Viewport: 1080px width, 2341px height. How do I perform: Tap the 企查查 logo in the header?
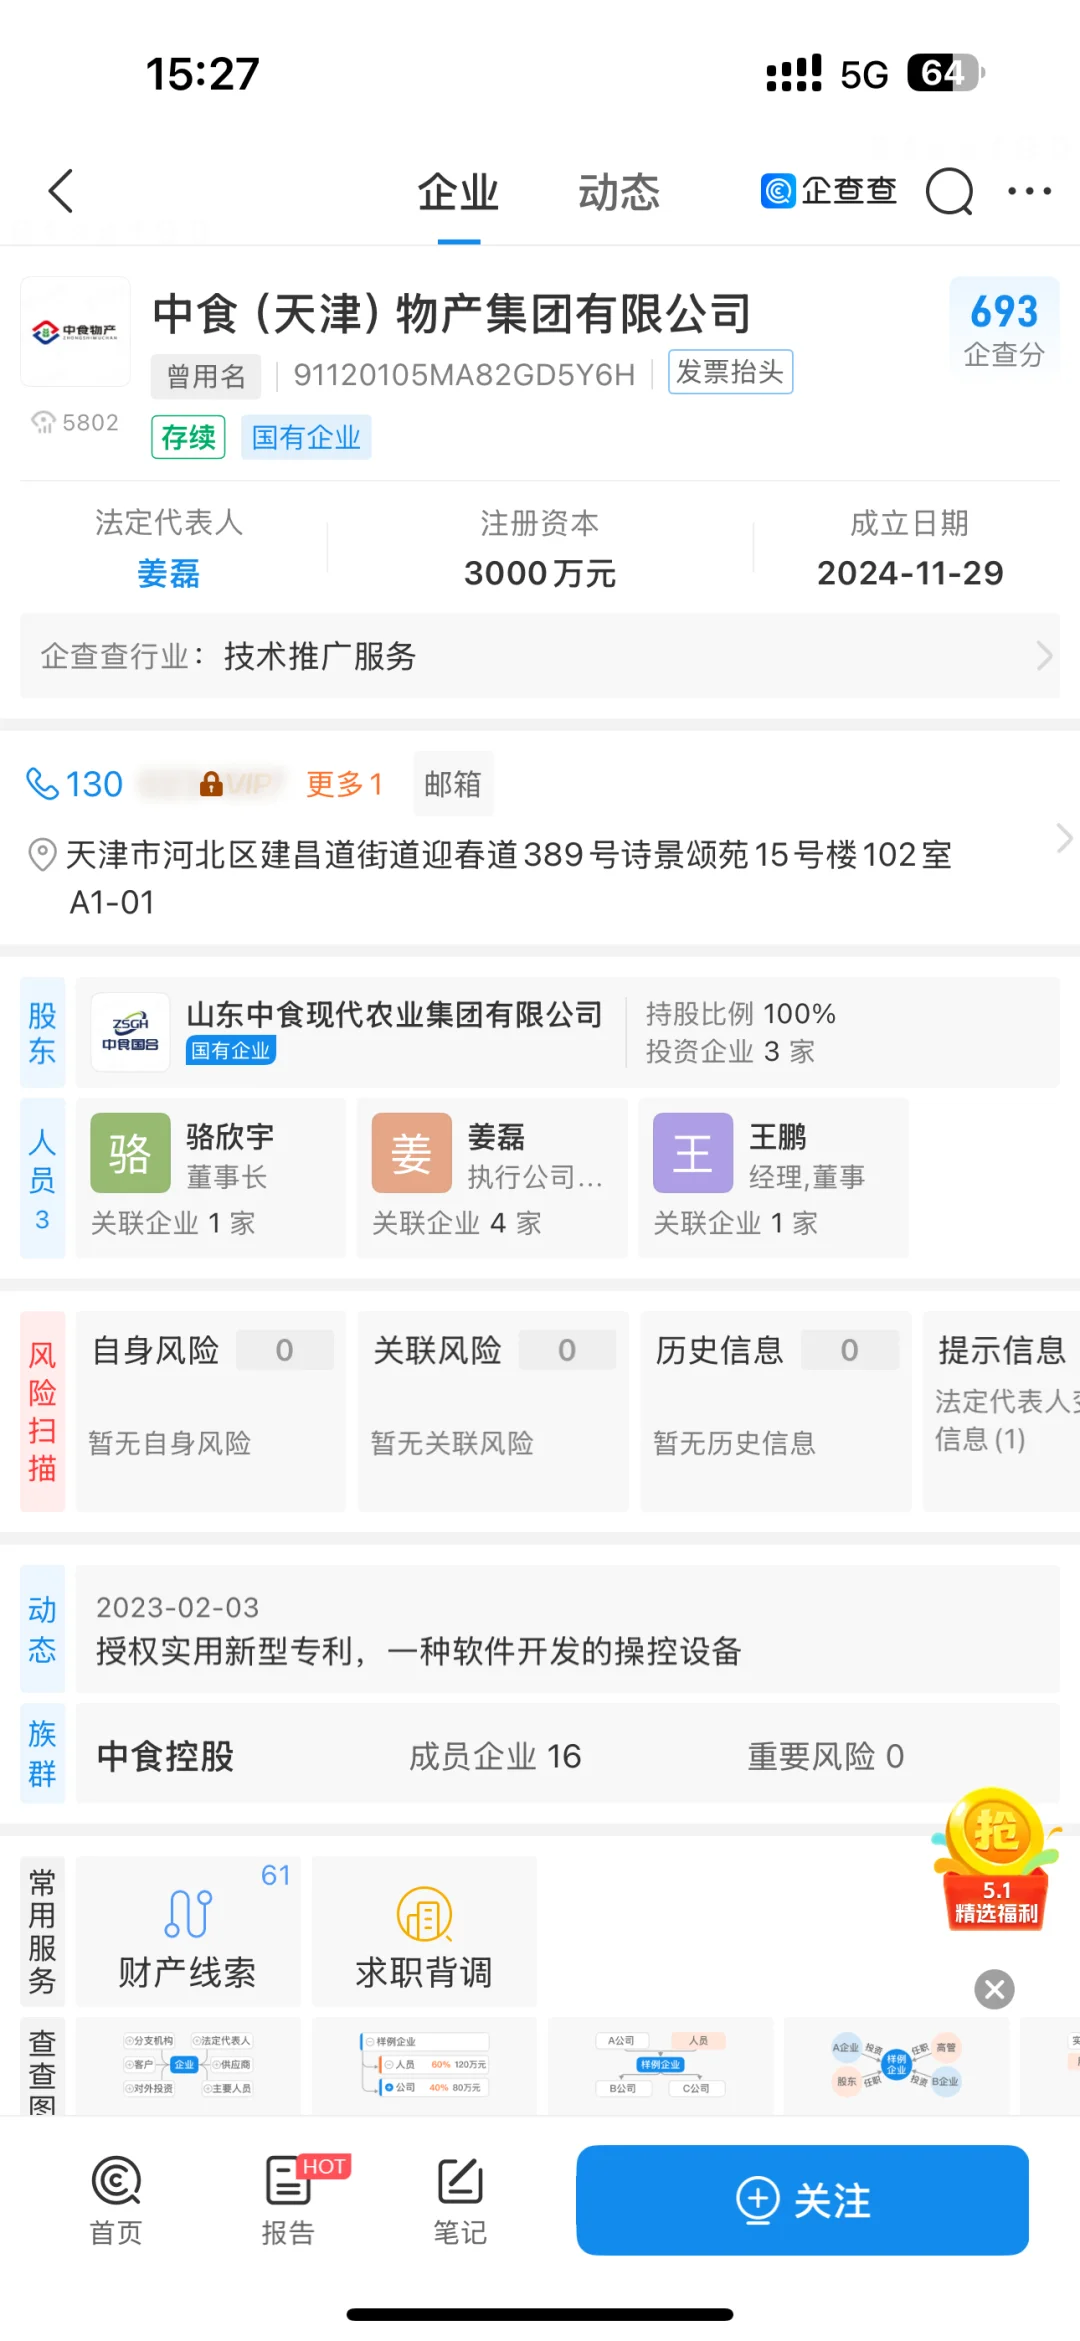(x=829, y=190)
